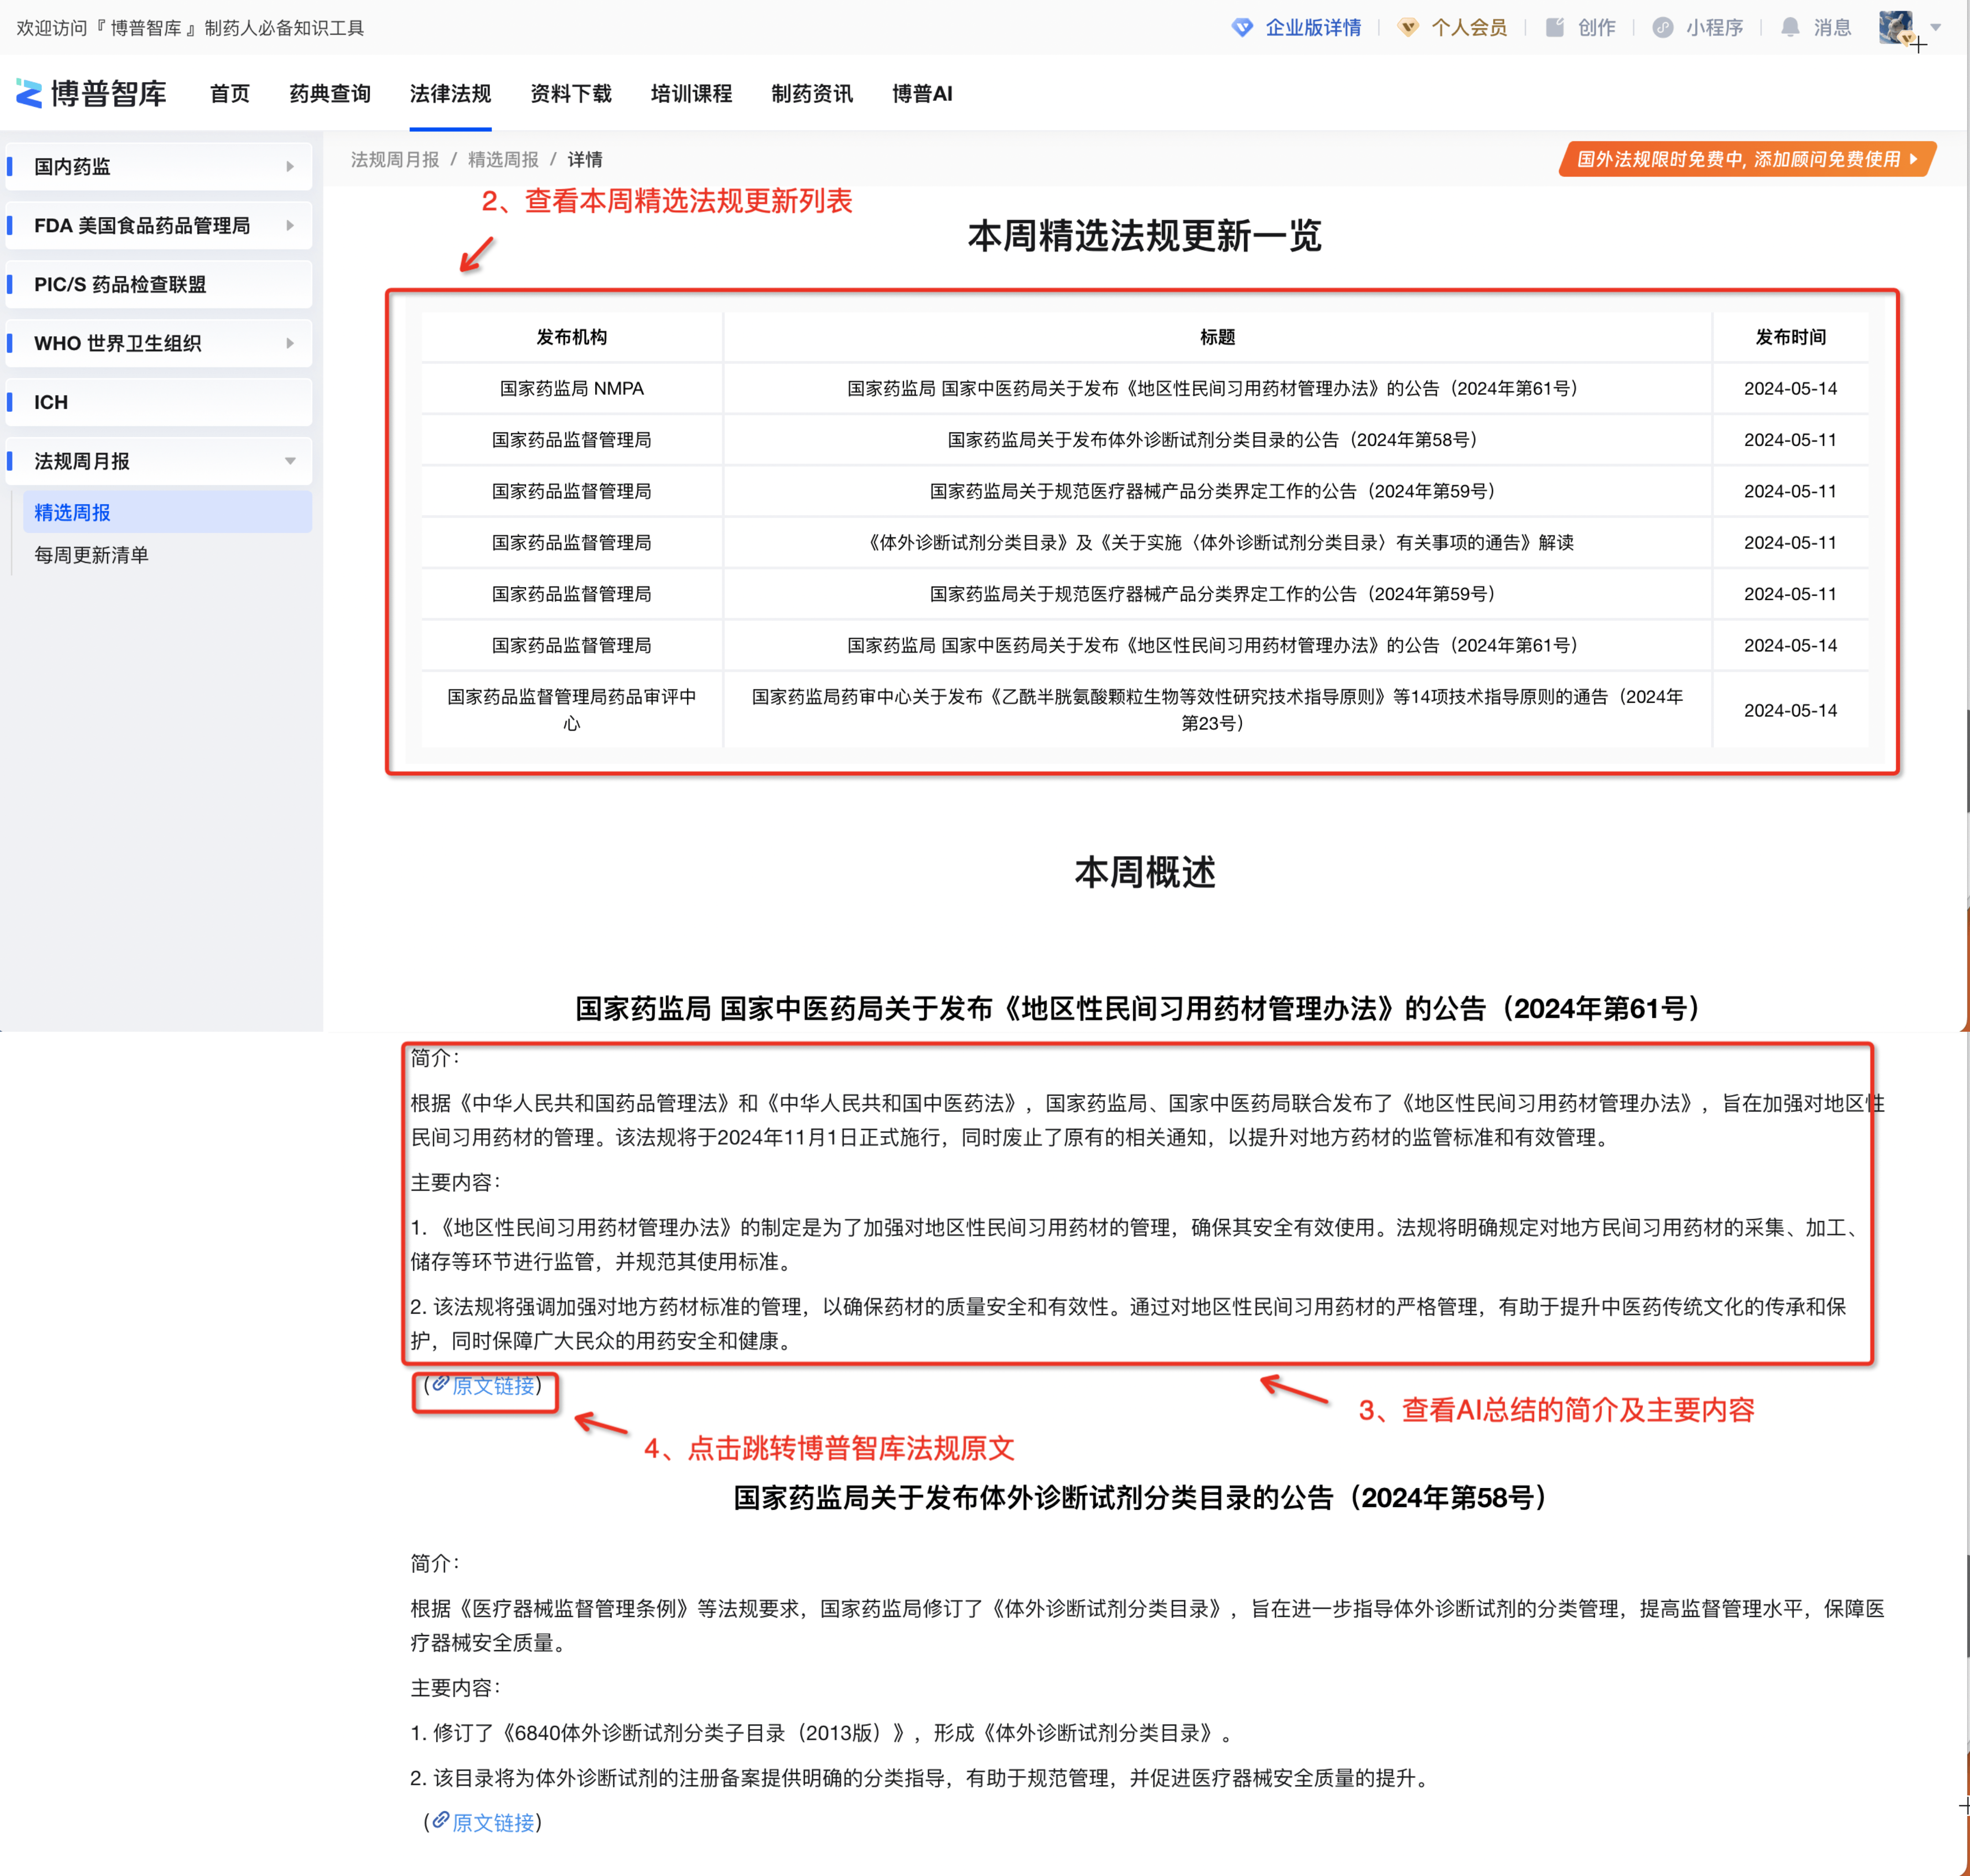Open 精选周报 sidebar item

167,512
